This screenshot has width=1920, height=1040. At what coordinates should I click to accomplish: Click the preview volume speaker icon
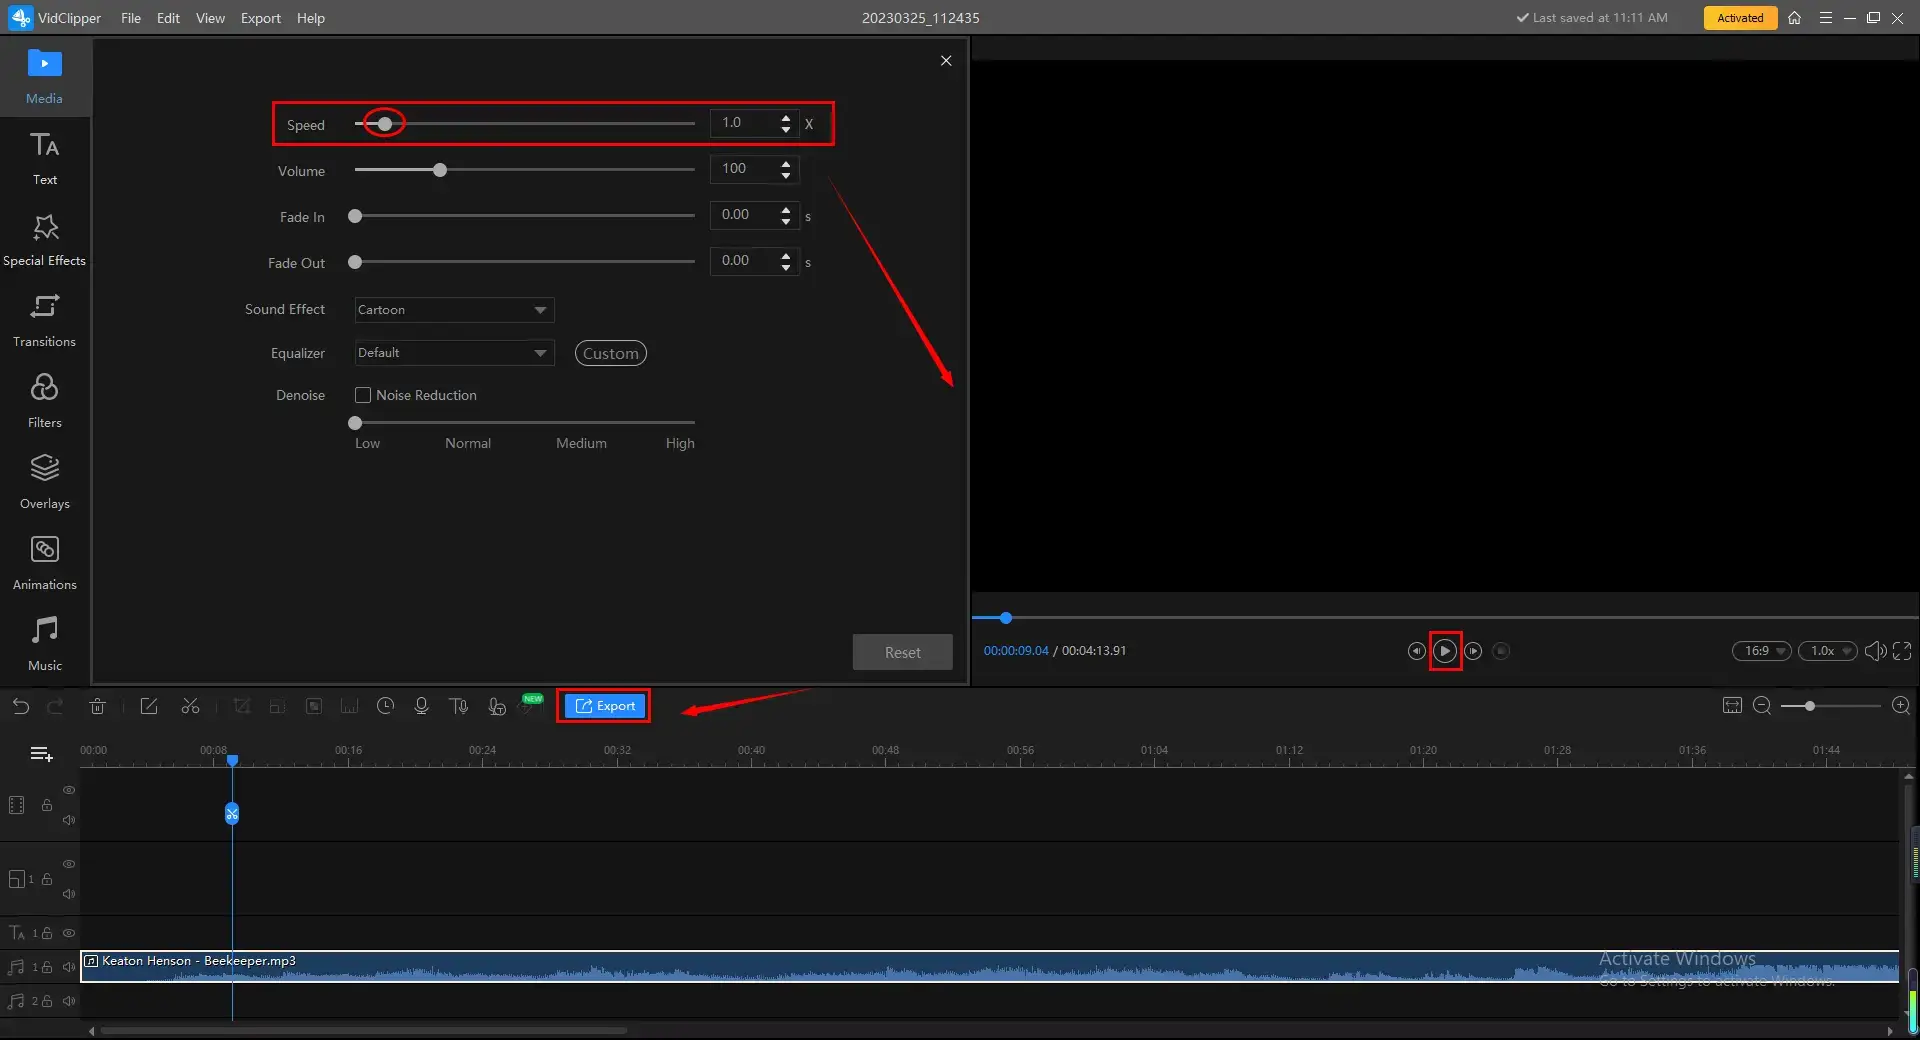[x=1875, y=651]
